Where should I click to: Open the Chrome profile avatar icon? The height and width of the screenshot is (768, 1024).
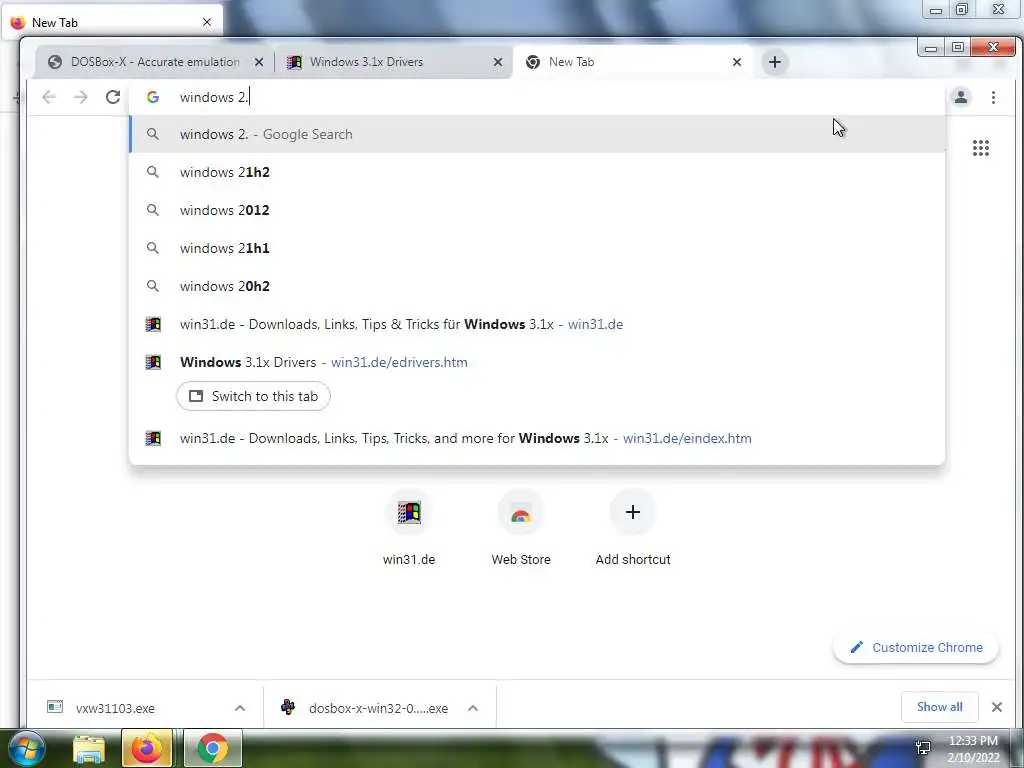point(961,97)
